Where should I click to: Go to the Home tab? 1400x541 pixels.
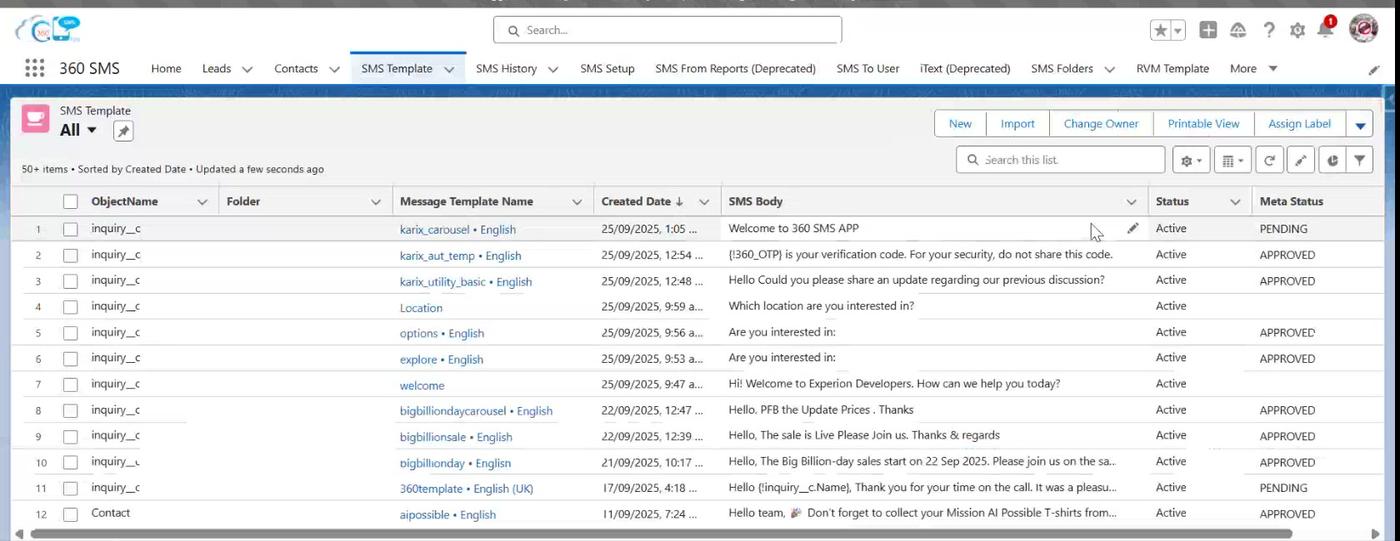coord(166,69)
